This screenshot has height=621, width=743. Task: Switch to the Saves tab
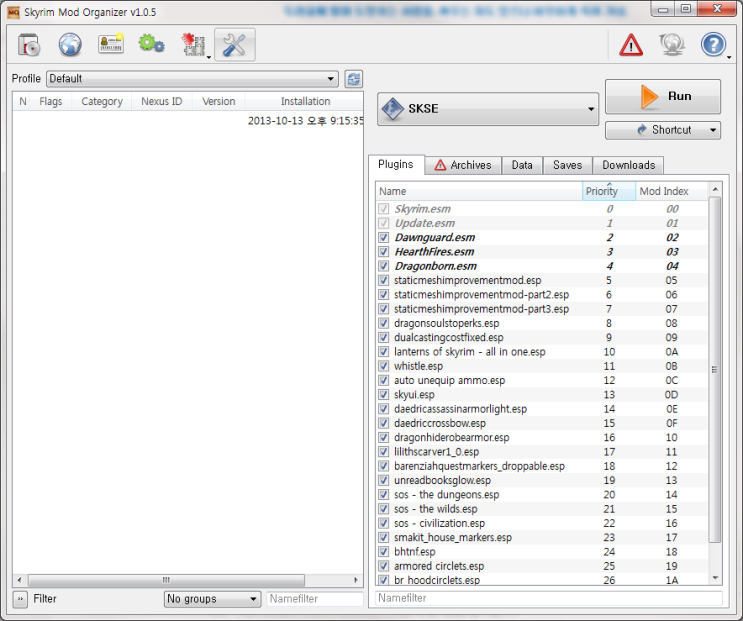(567, 165)
